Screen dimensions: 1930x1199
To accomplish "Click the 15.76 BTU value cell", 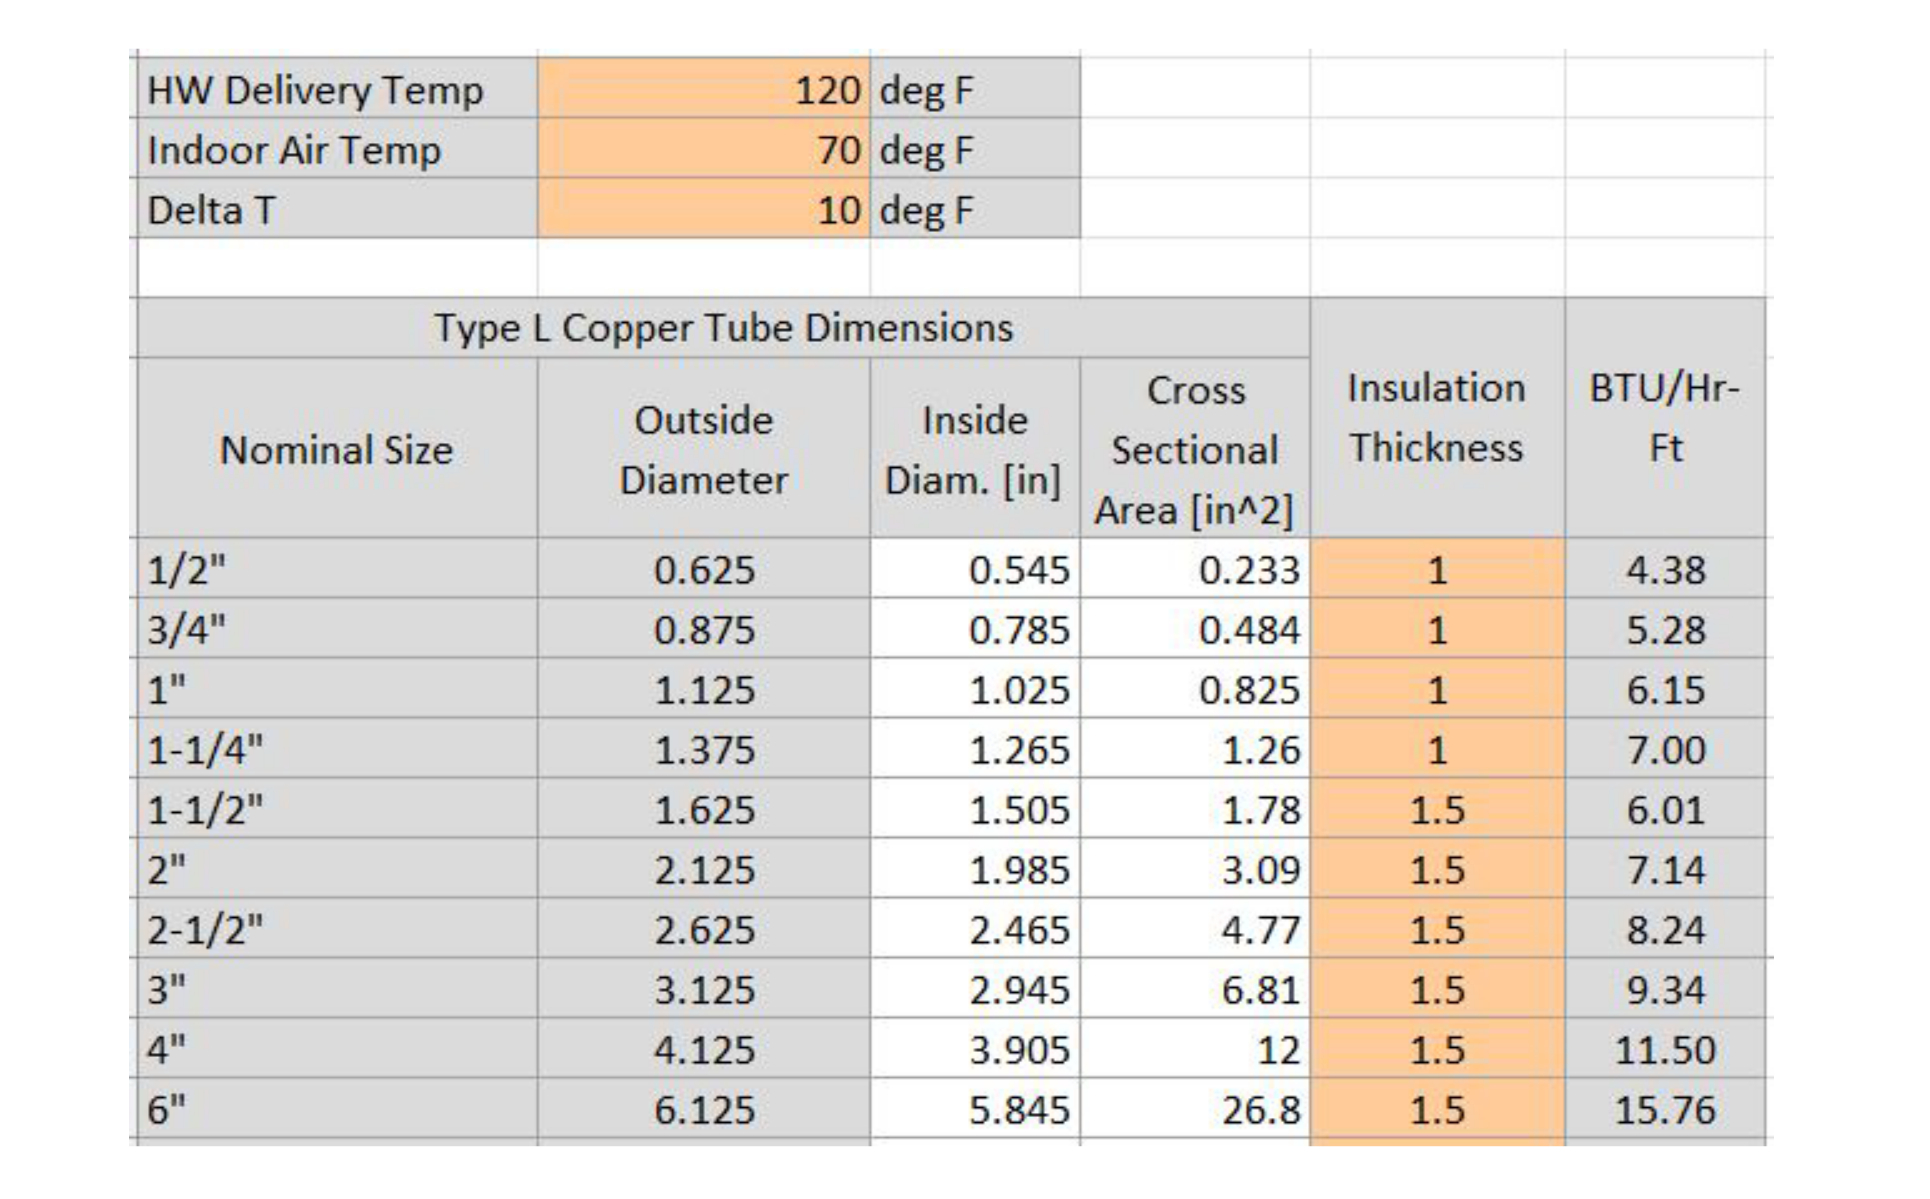I will point(1664,1110).
